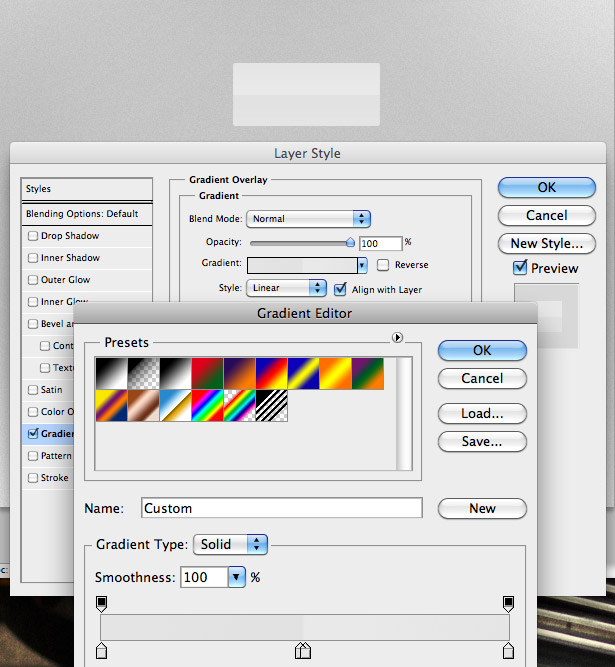This screenshot has height=667, width=615.
Task: Click the Opacity slider handle
Action: [350, 242]
